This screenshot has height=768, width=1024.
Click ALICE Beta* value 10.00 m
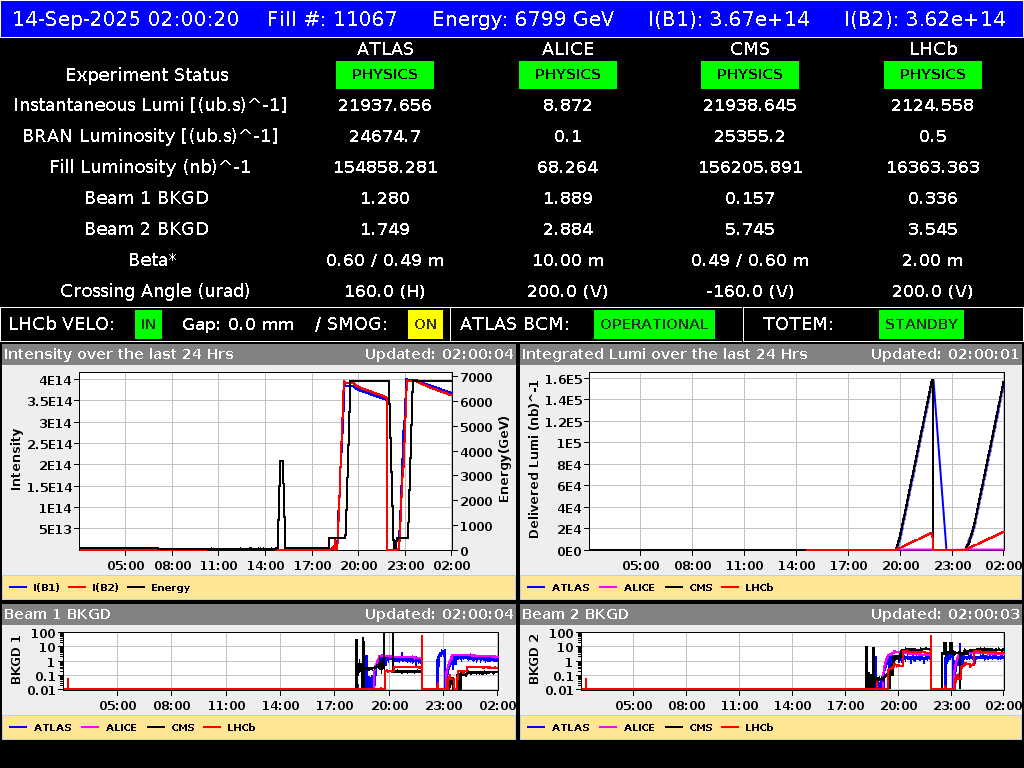click(568, 260)
